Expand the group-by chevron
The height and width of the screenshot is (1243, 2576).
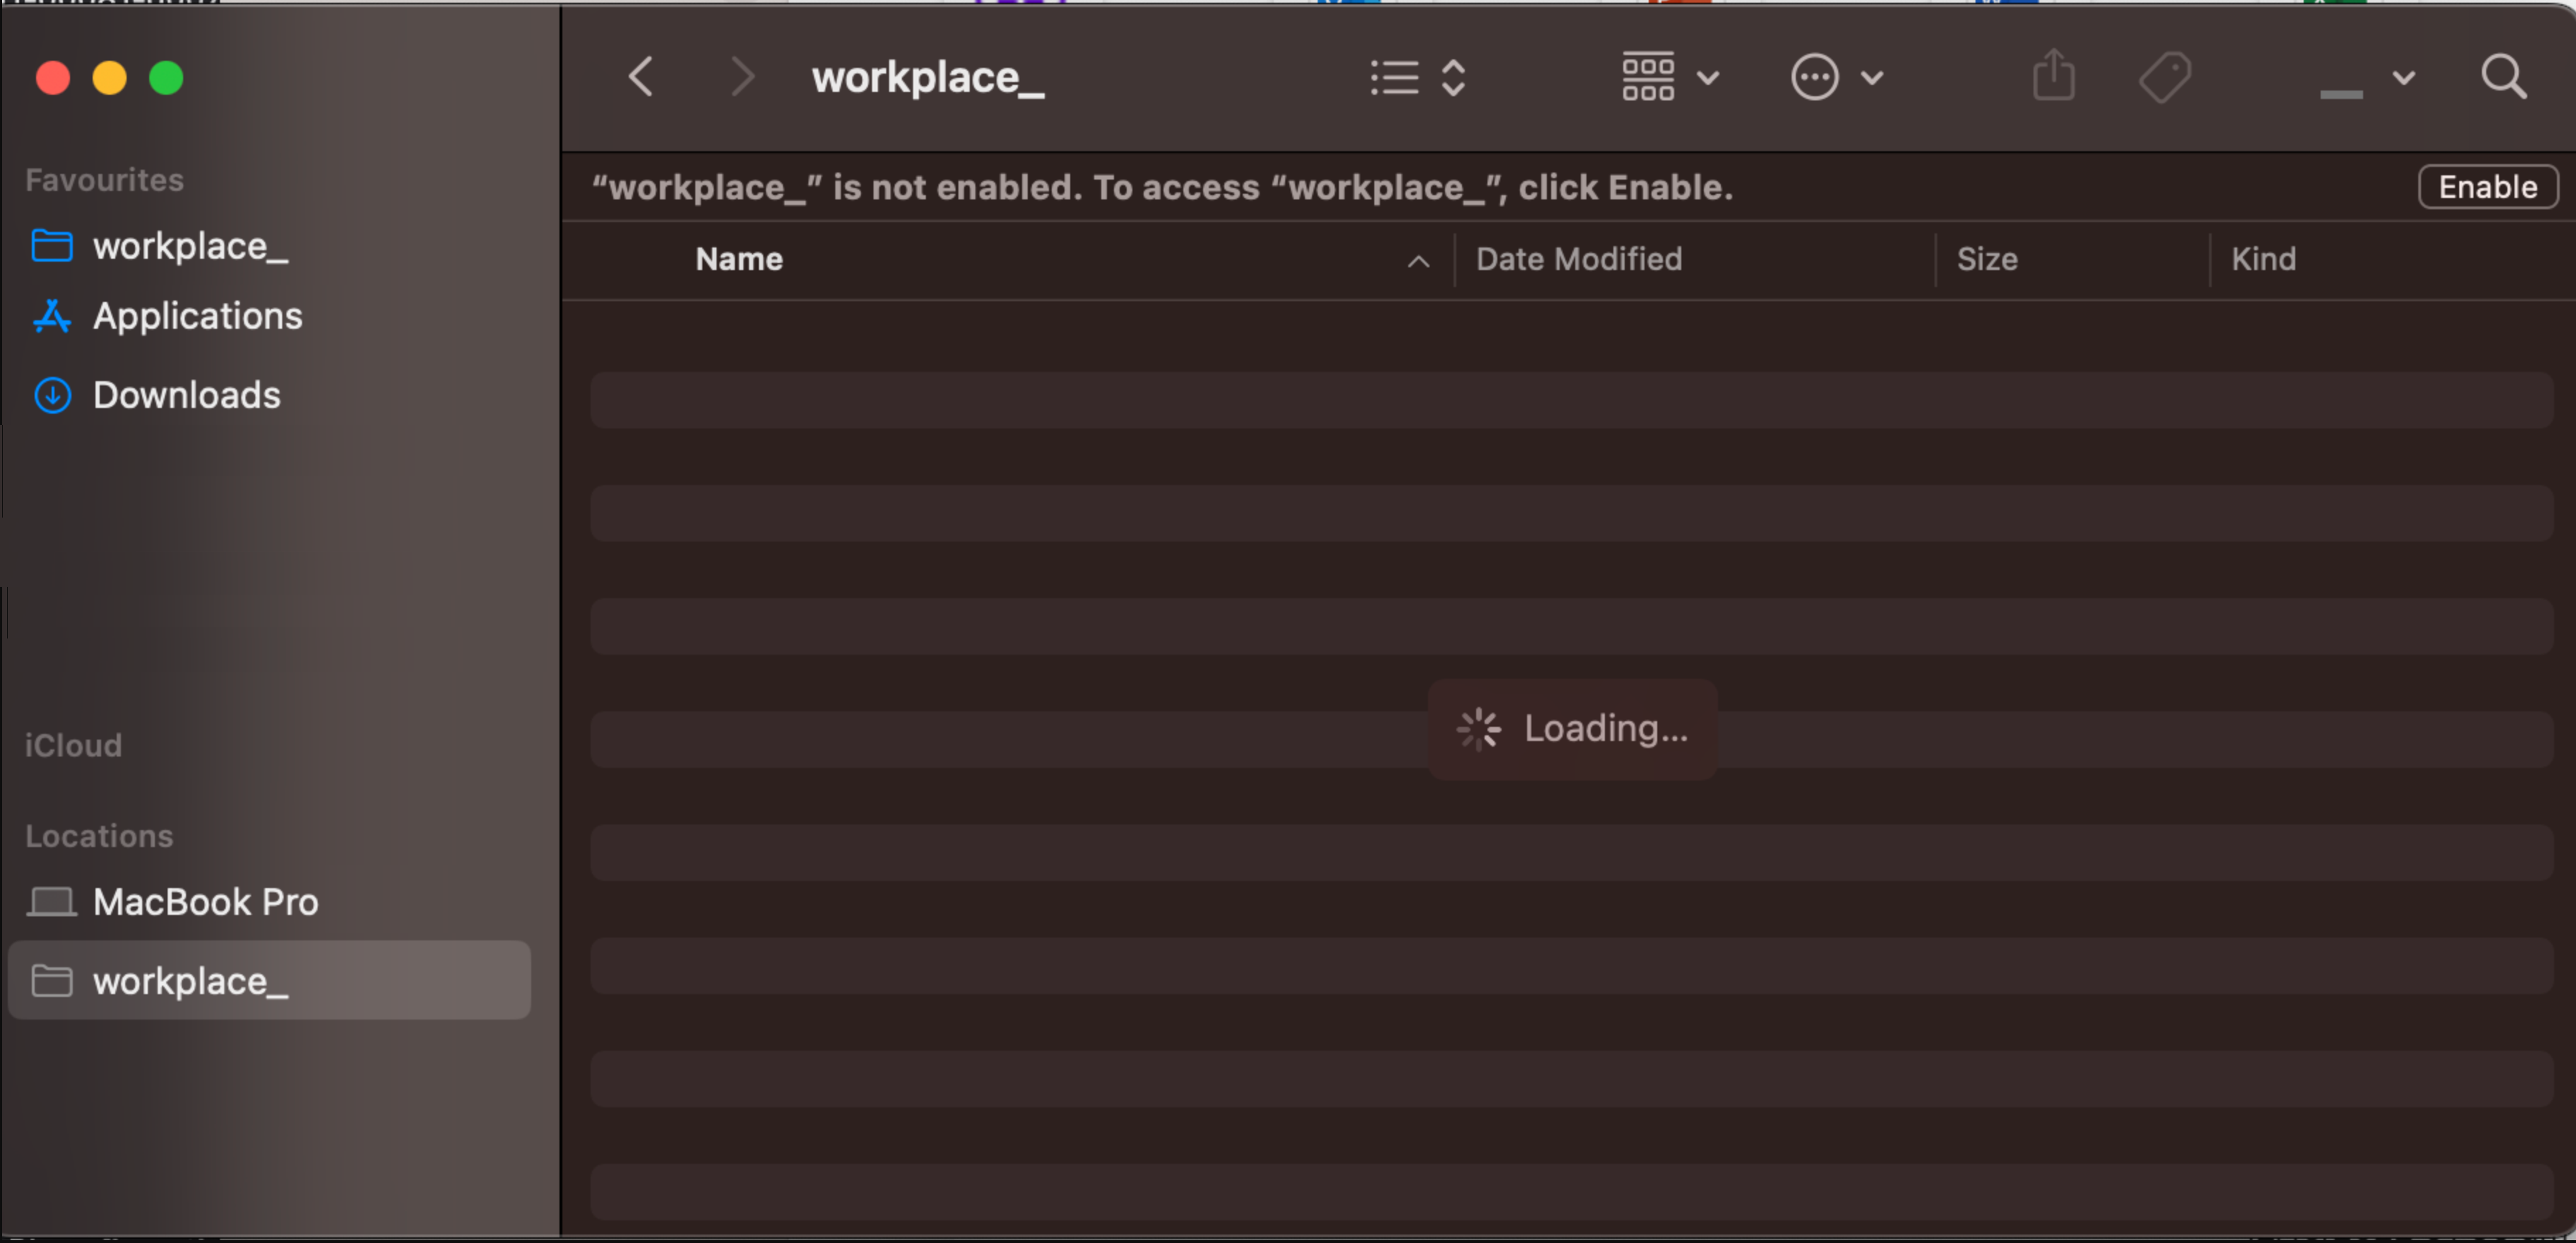pos(1708,78)
